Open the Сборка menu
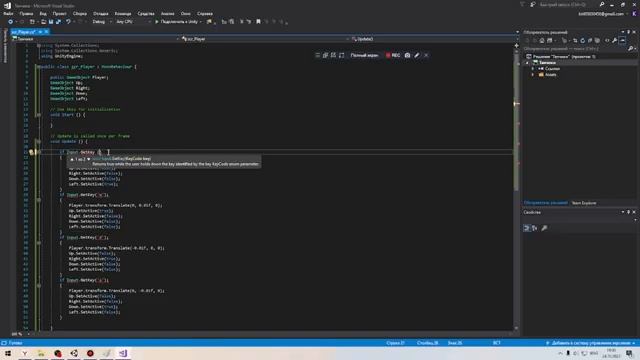 (x=80, y=13)
